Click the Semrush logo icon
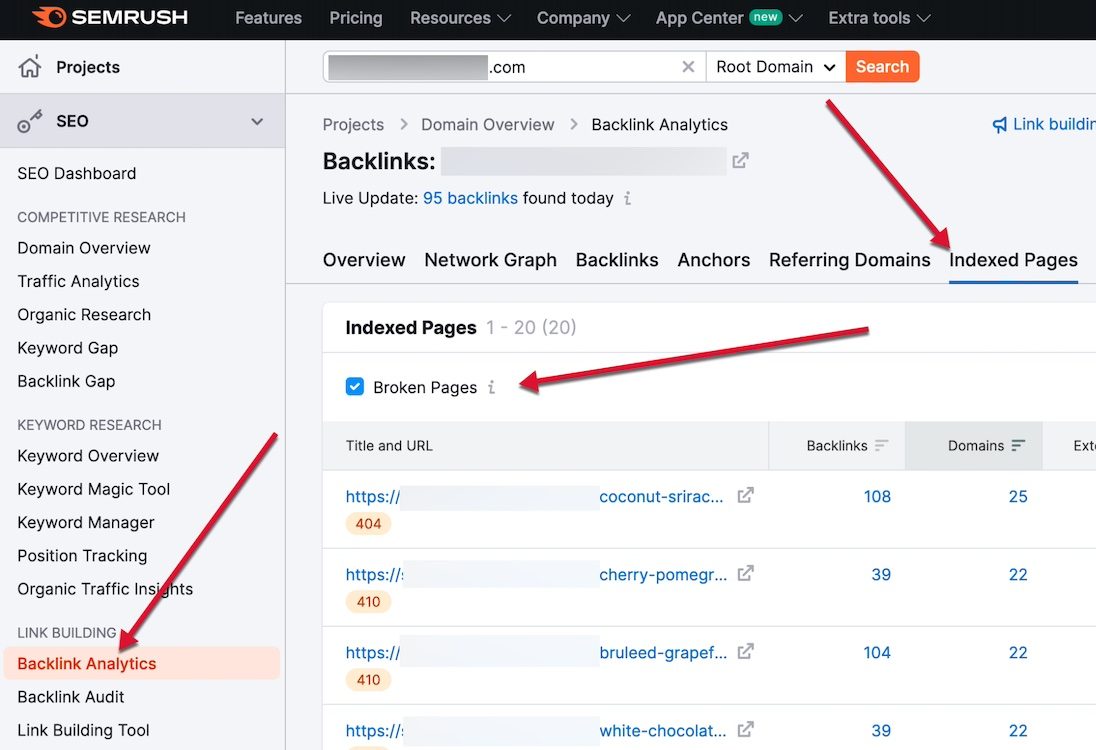This screenshot has width=1096, height=750. (49, 18)
